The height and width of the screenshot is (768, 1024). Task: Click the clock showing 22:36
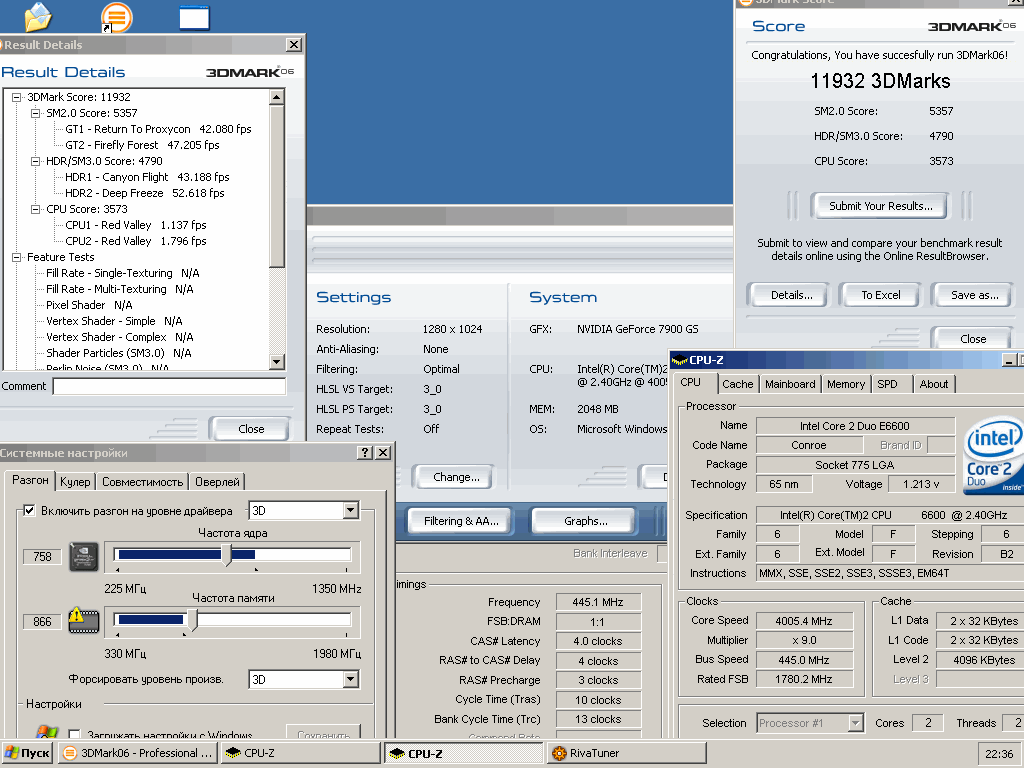tap(999, 754)
